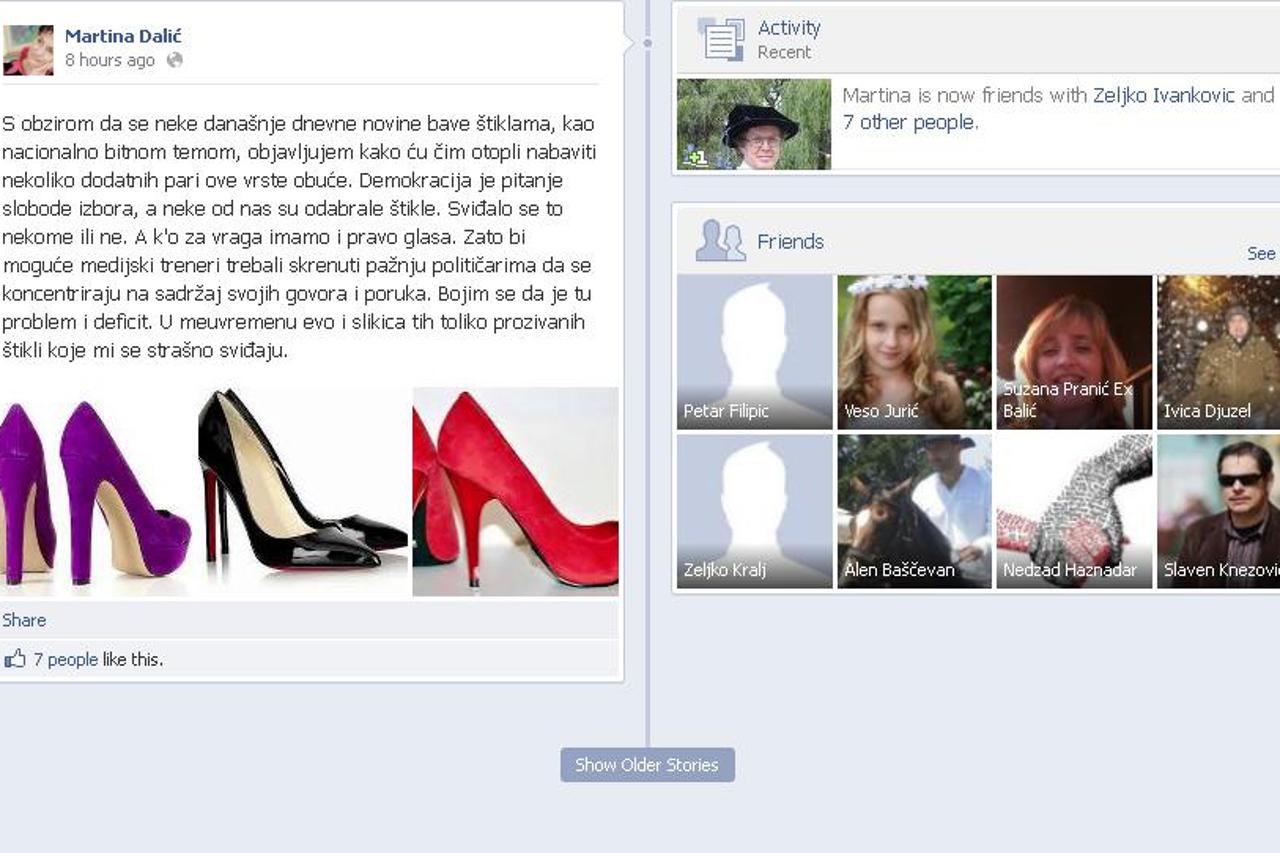Open the black stiletto shoes photo
This screenshot has width=1280, height=853.
(x=302, y=492)
